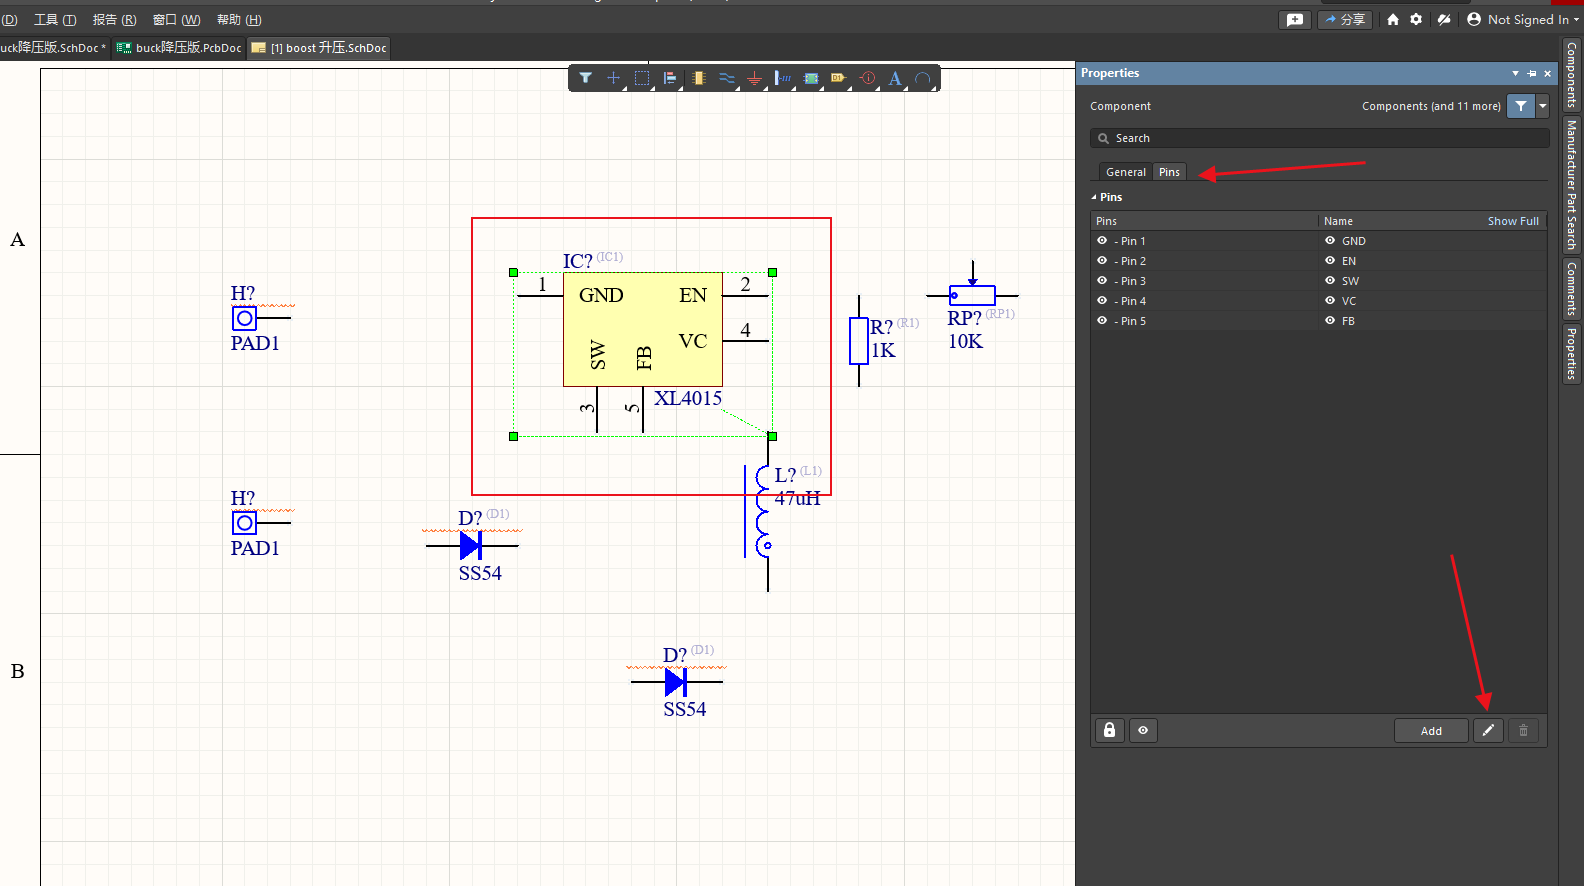Open the selection filter in the floating toolbar
The height and width of the screenshot is (886, 1584).
point(586,78)
